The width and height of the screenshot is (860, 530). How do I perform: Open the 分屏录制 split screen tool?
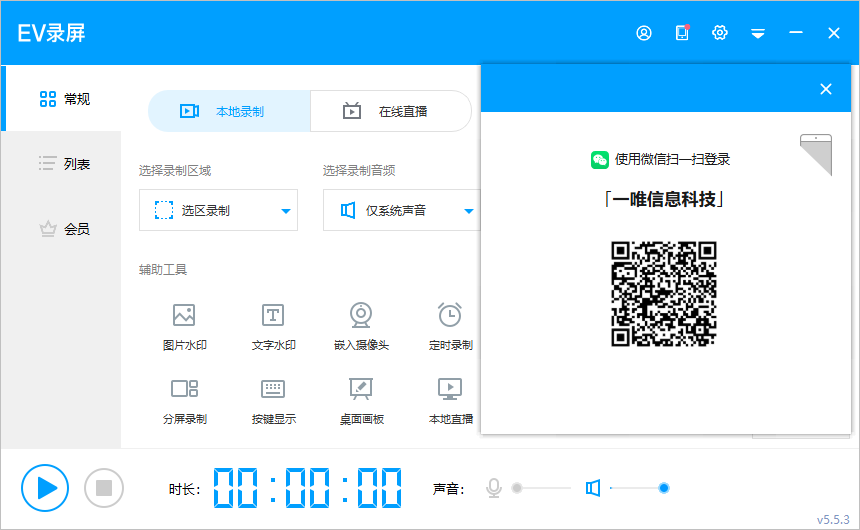(x=184, y=401)
